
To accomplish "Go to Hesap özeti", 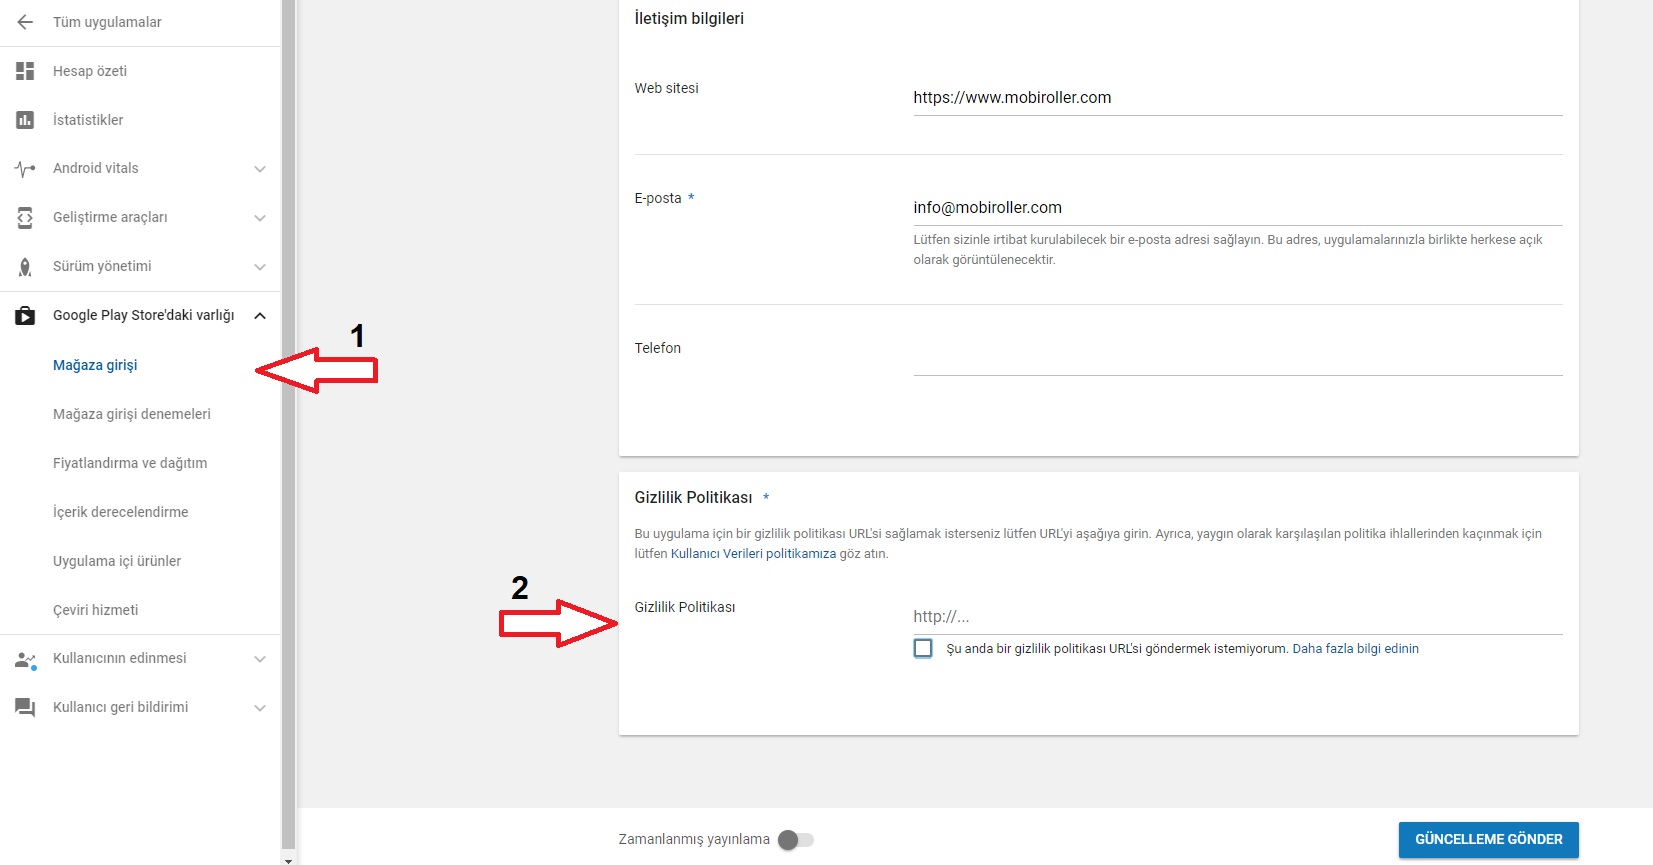I will (90, 71).
